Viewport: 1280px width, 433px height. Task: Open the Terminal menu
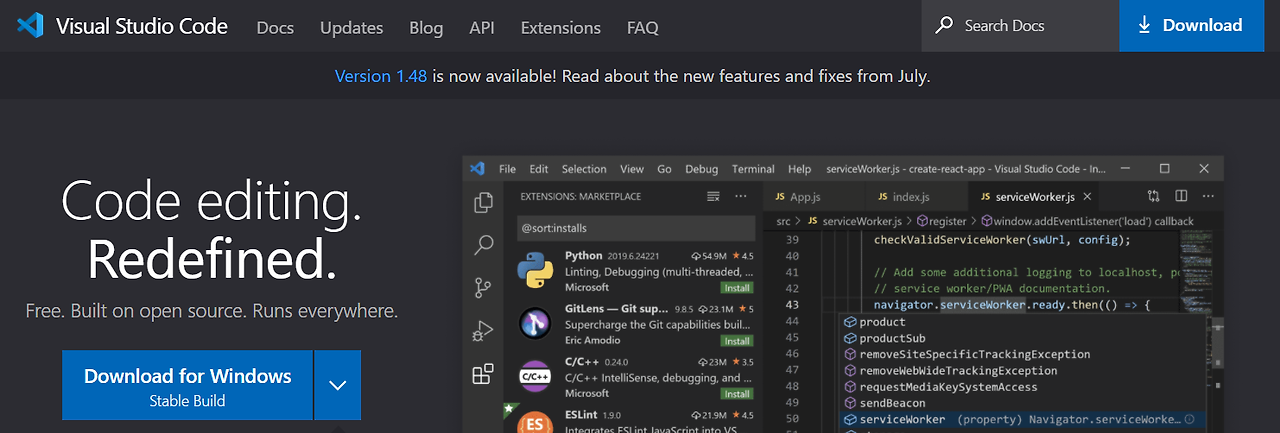(x=753, y=169)
